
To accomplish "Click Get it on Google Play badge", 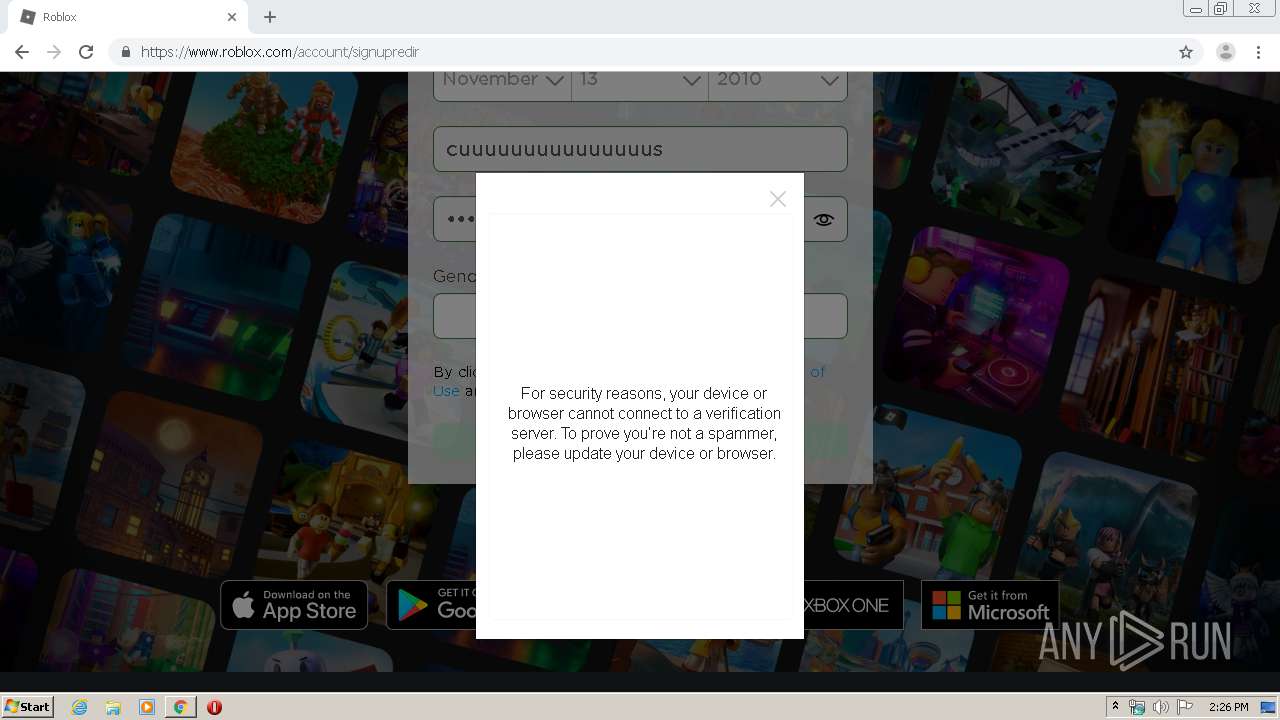I will 431,605.
